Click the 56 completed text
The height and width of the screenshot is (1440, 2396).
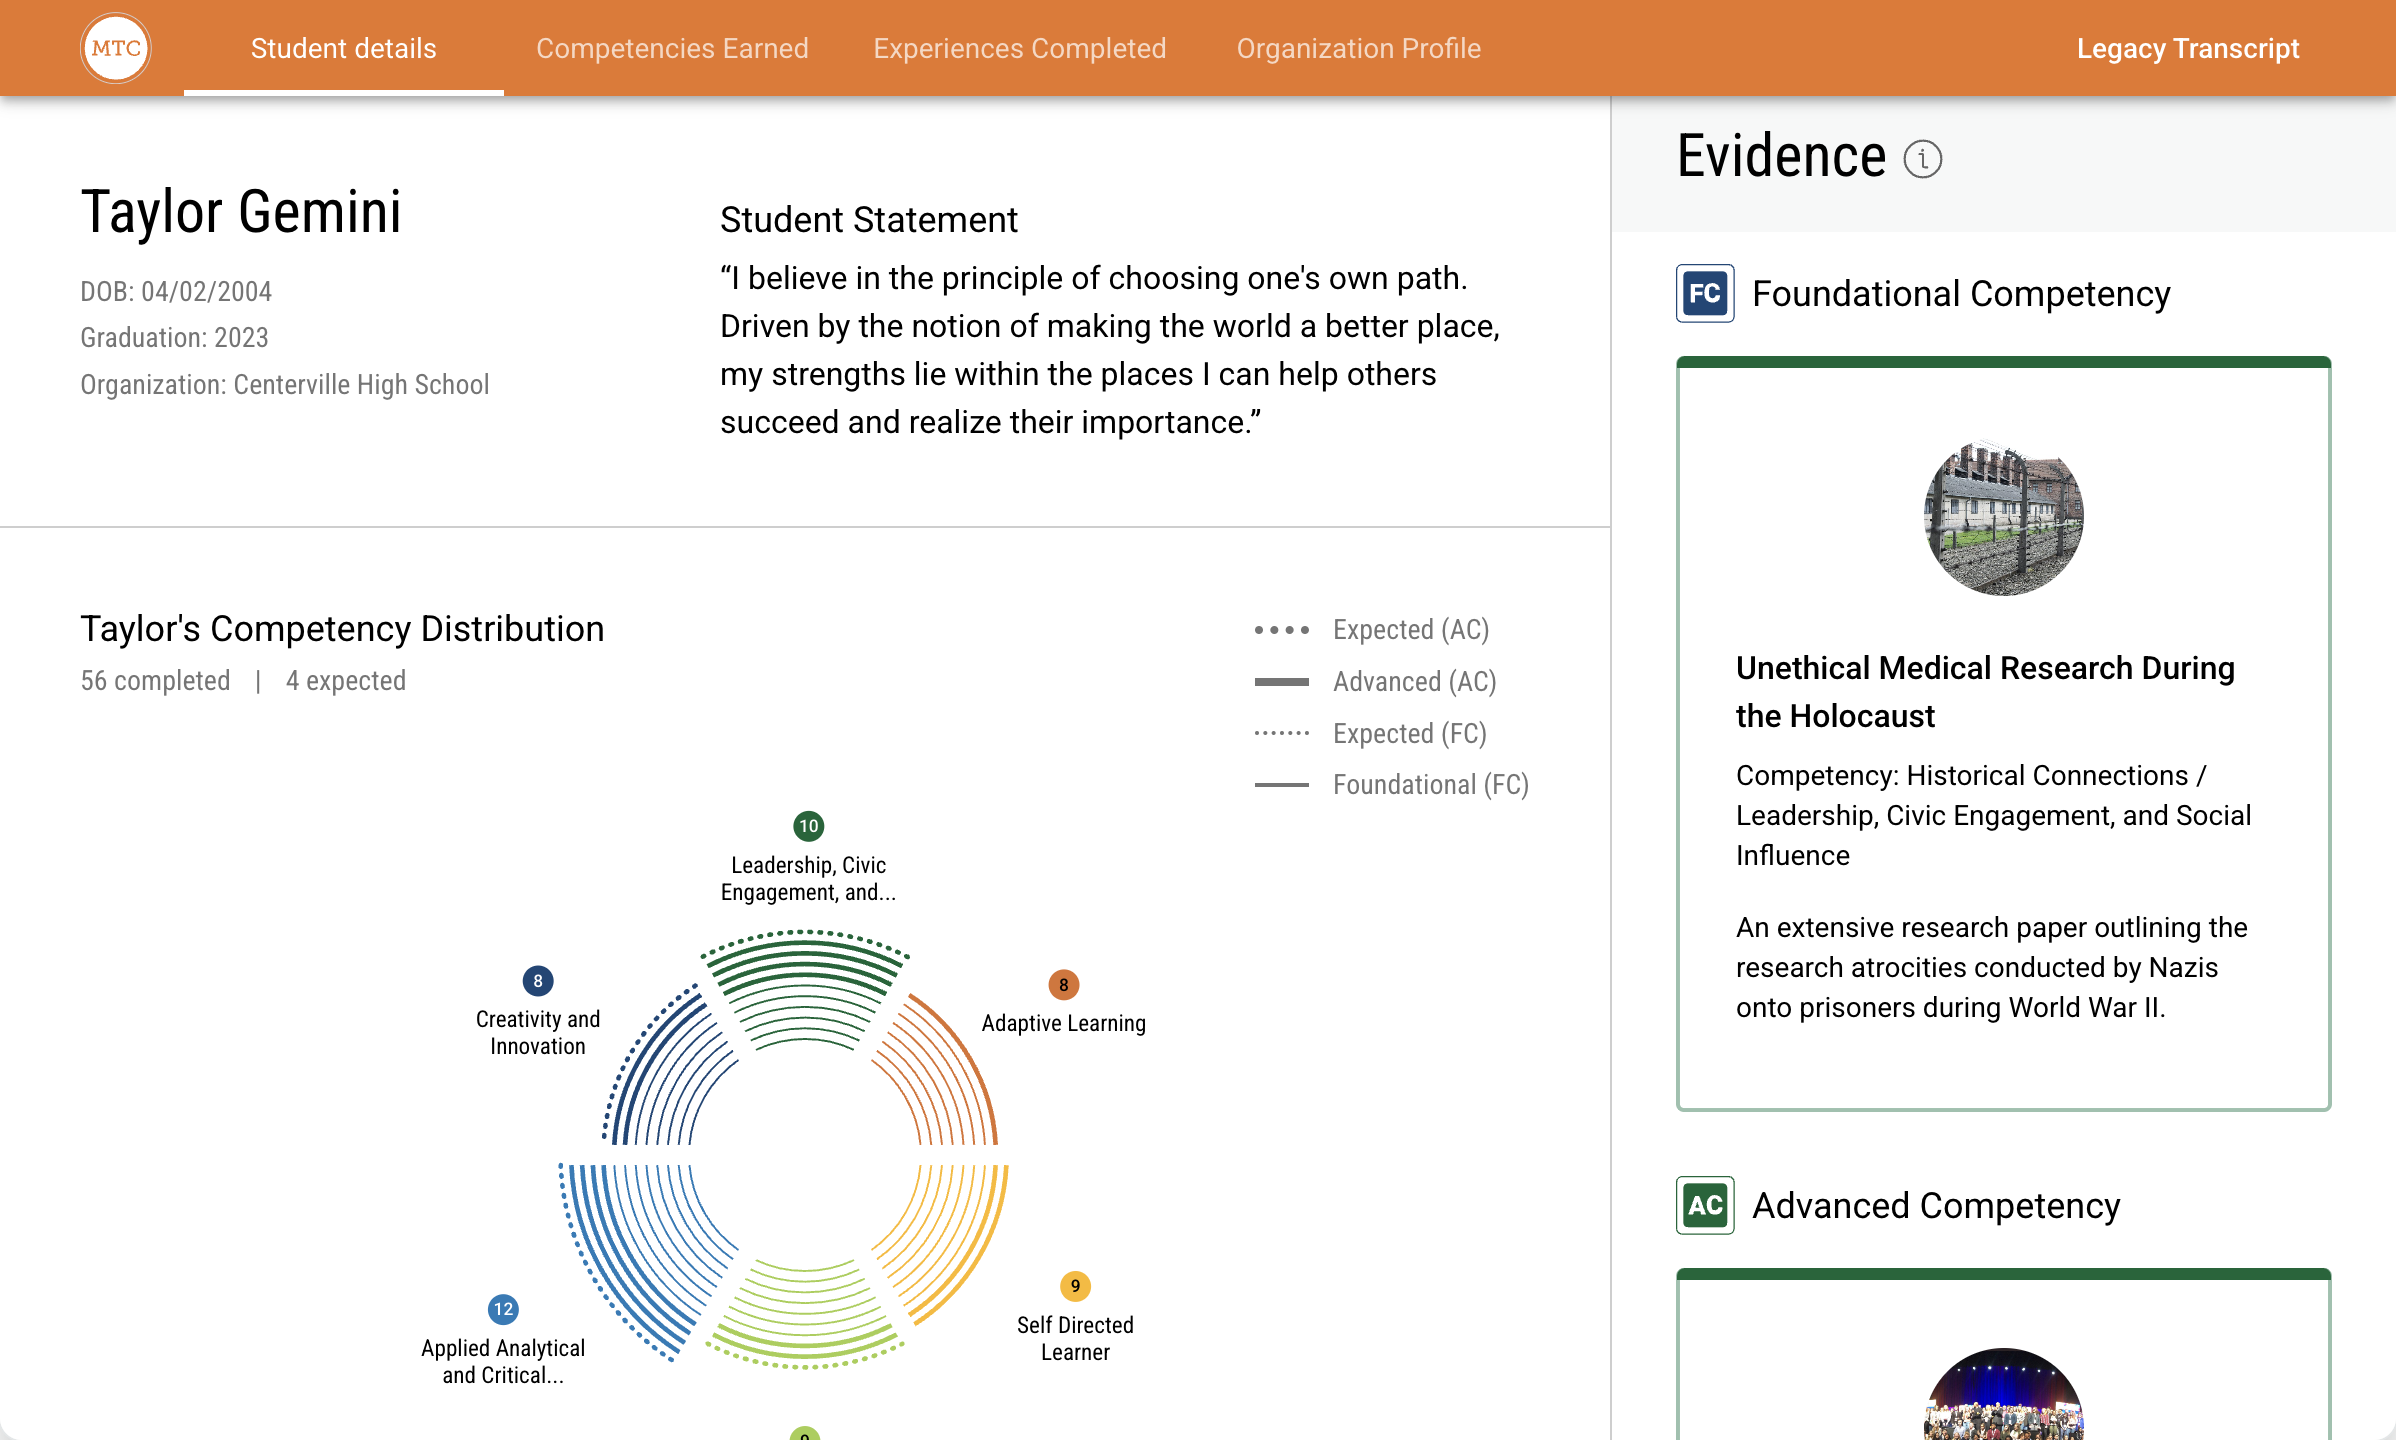tap(155, 681)
